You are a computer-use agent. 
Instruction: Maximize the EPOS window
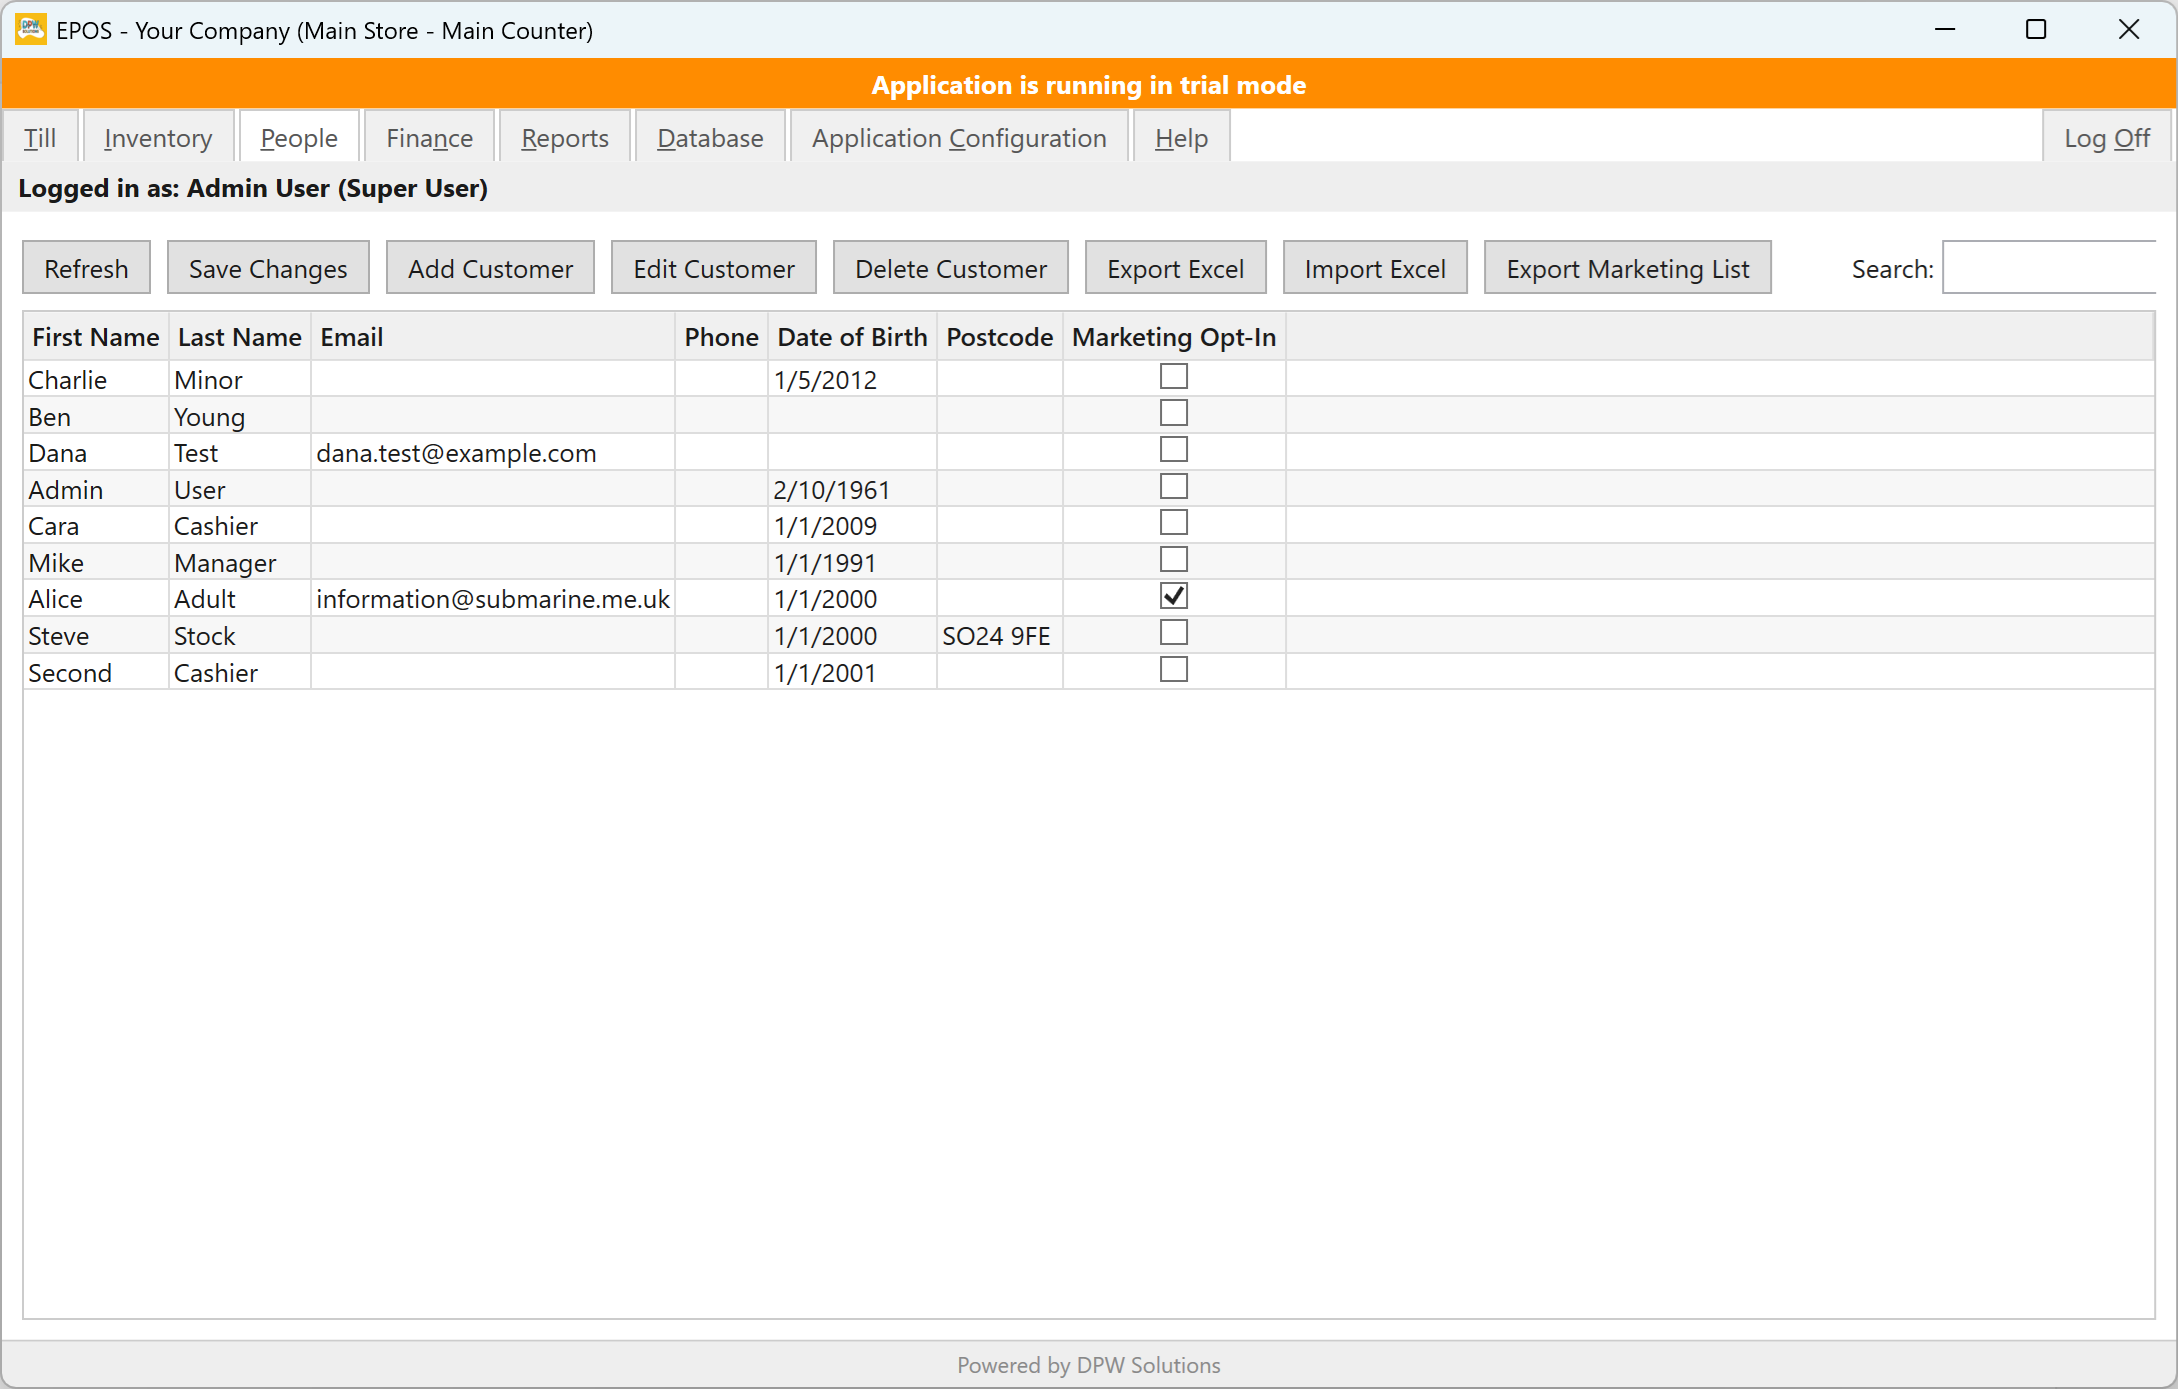point(2036,29)
